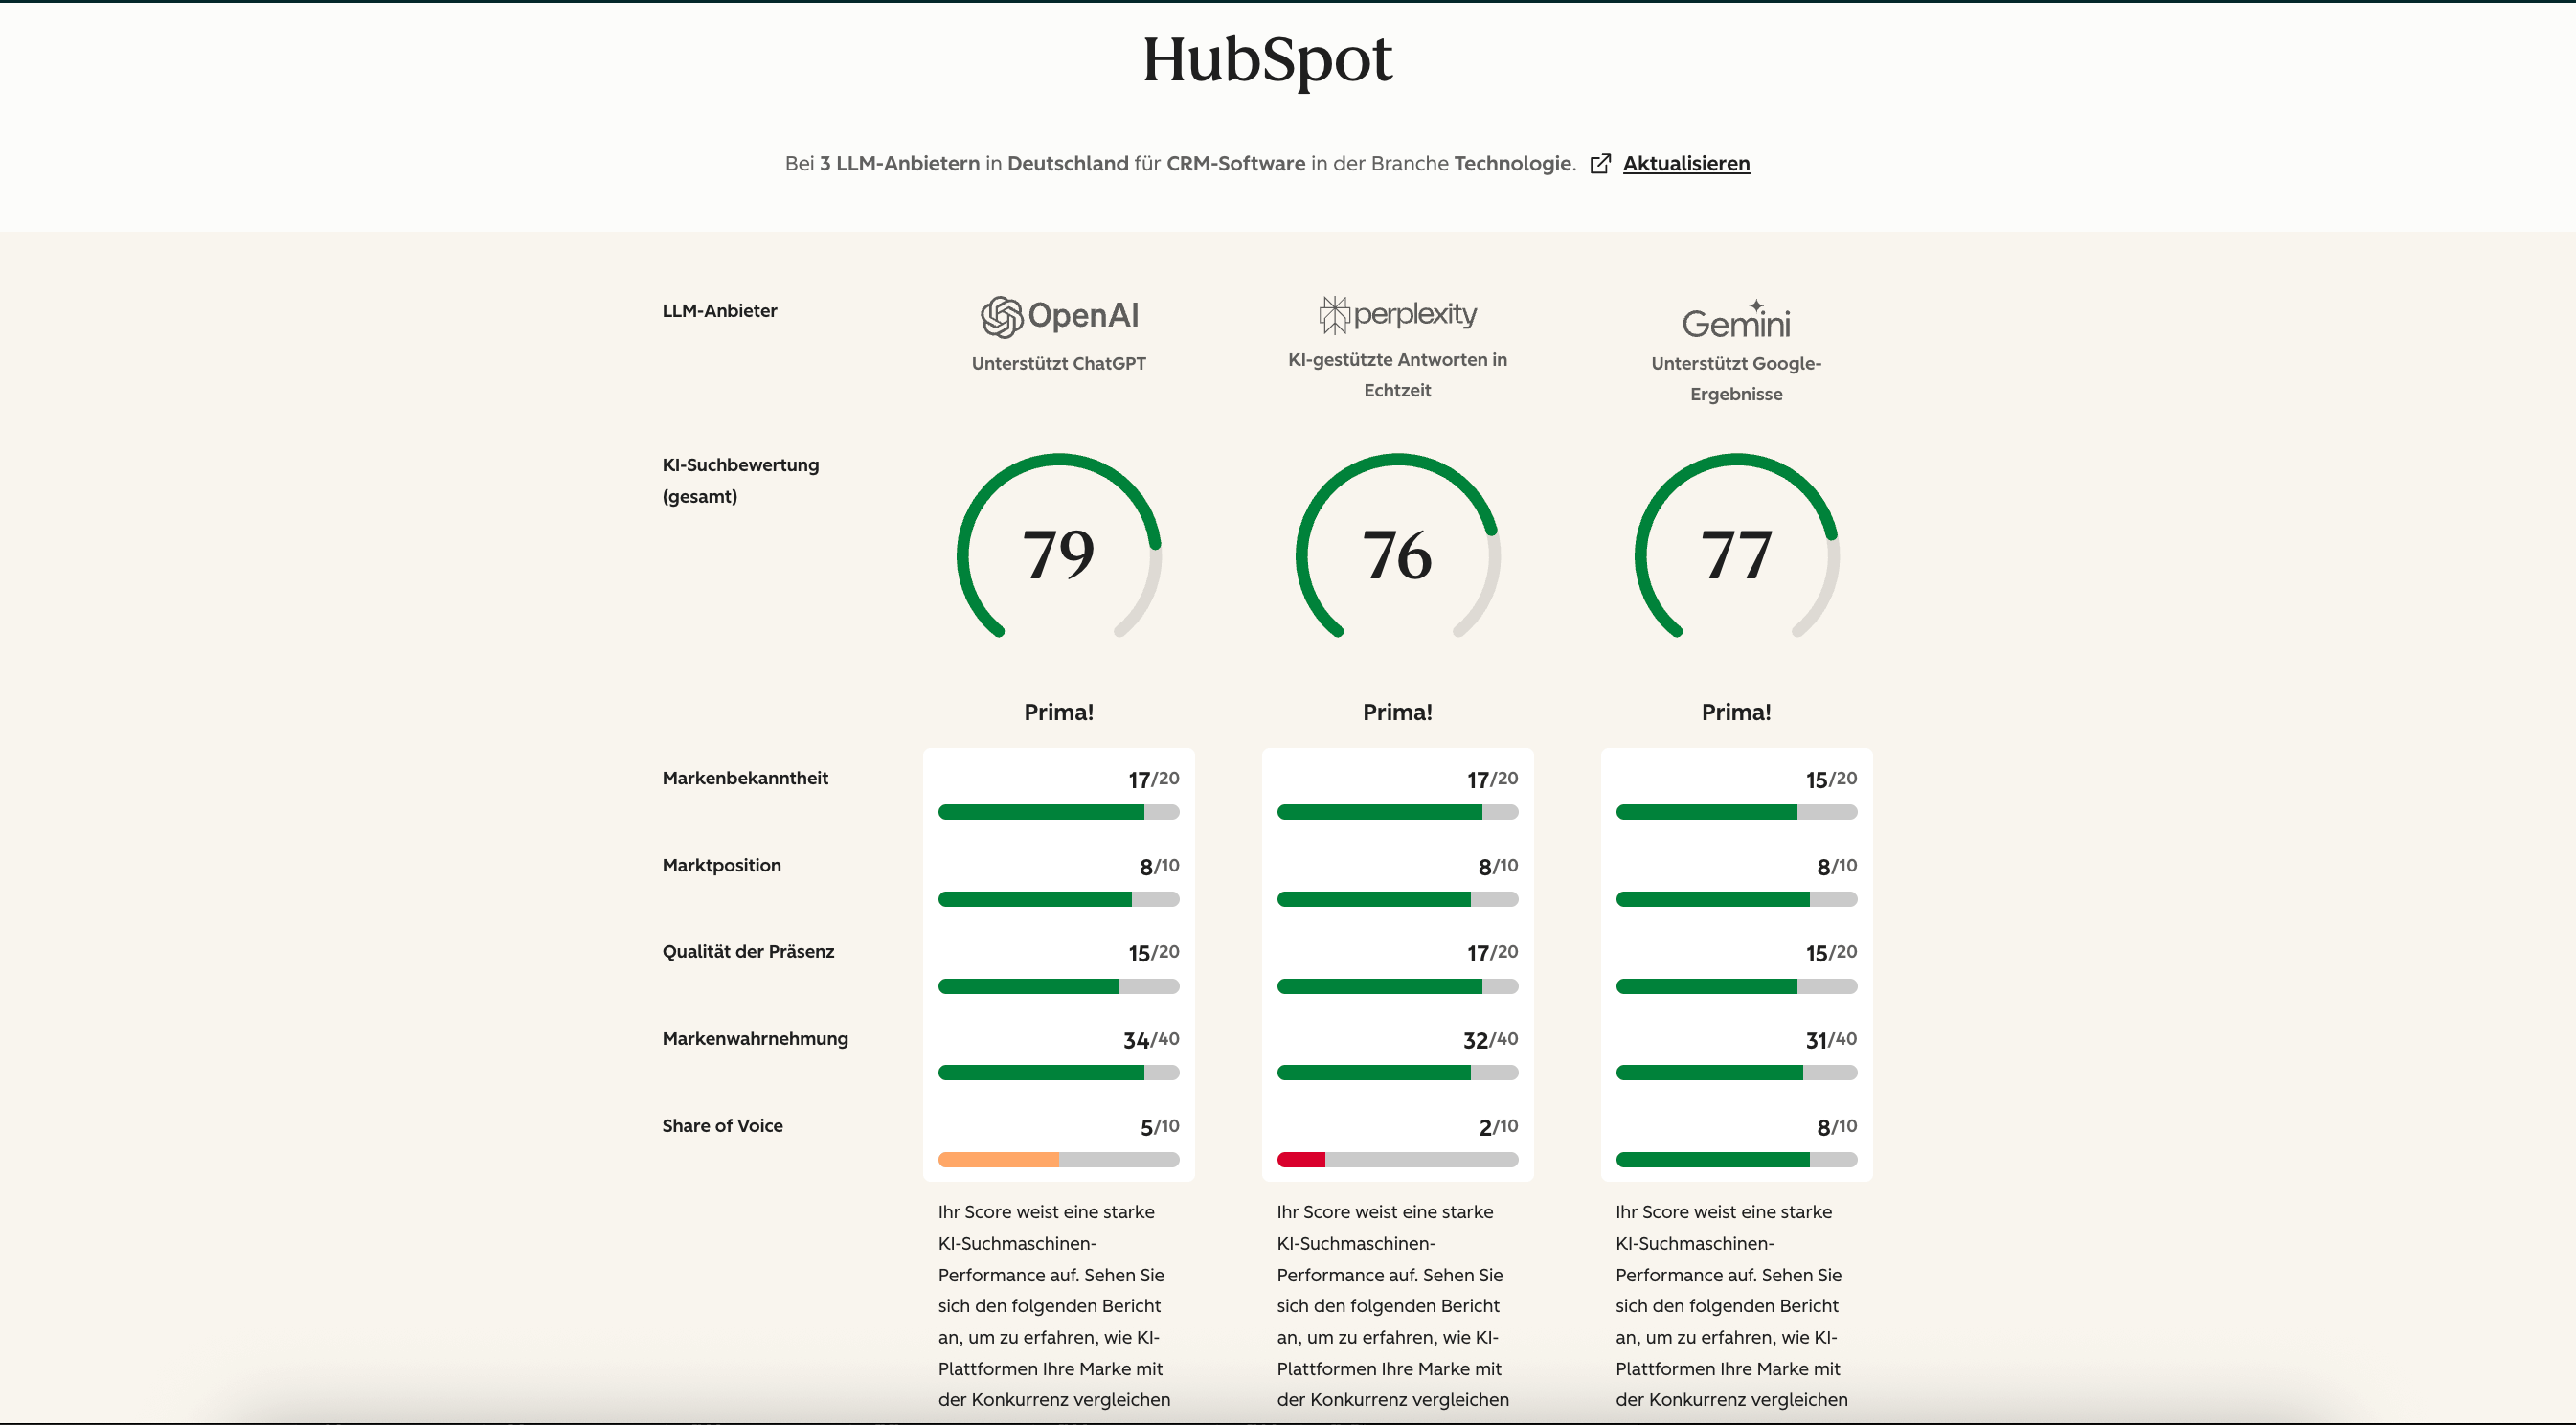Select the Perplexity logo
This screenshot has width=2576, height=1425.
tap(1397, 313)
